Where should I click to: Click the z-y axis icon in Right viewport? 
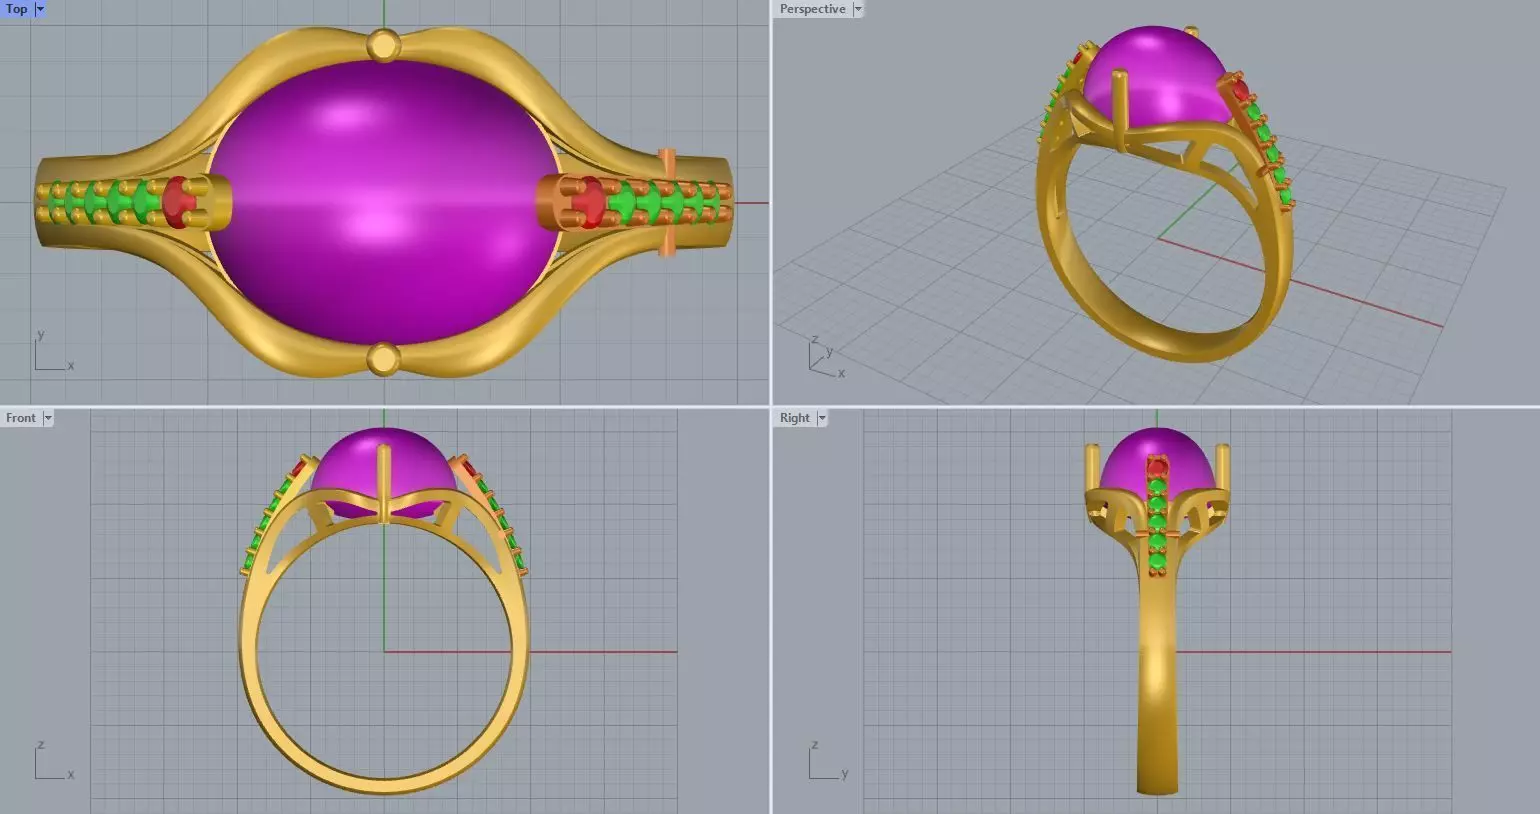pos(828,760)
